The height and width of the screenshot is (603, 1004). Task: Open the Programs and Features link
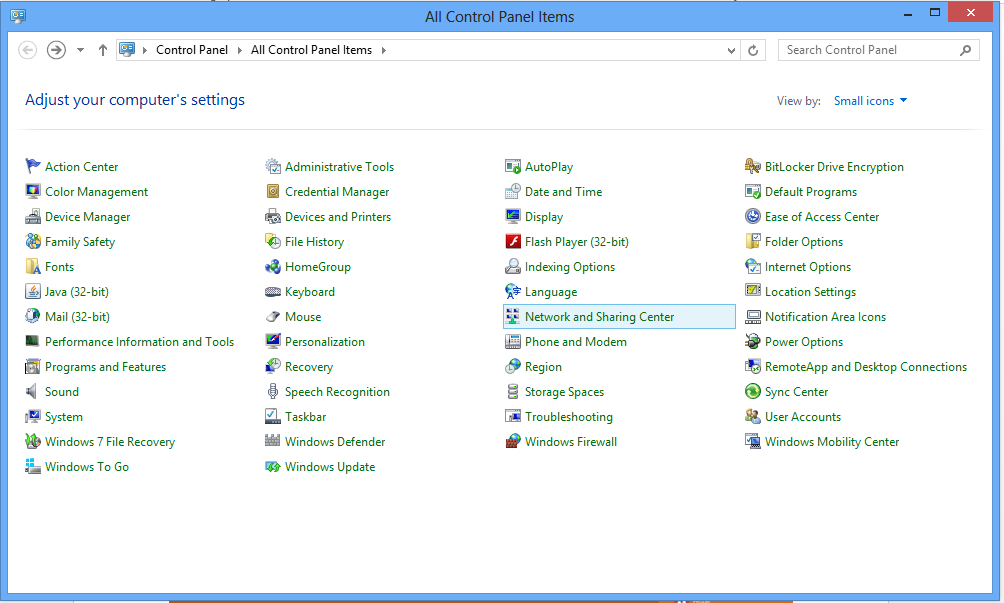(x=105, y=367)
